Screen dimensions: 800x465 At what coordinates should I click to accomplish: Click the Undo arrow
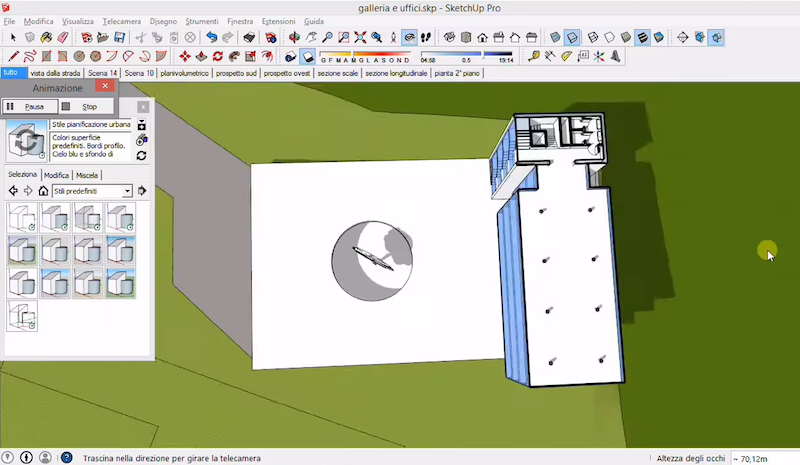(x=211, y=38)
